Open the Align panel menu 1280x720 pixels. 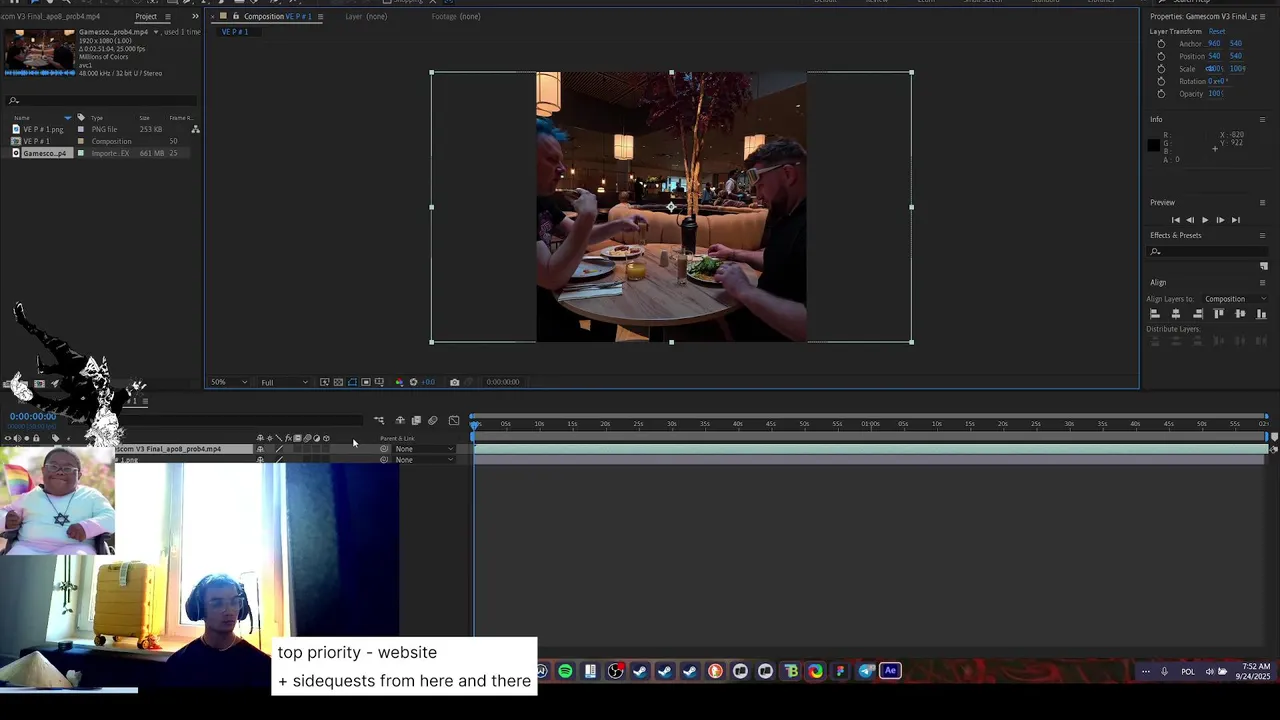1262,282
